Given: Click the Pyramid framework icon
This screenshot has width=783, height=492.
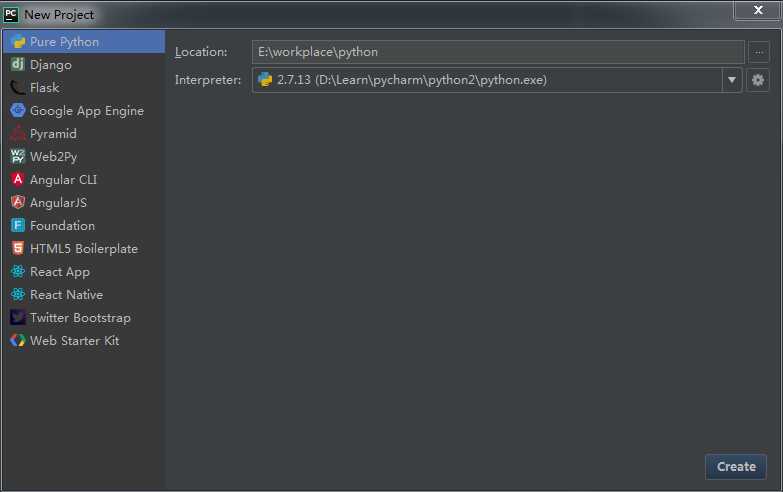Looking at the screenshot, I should pos(18,133).
